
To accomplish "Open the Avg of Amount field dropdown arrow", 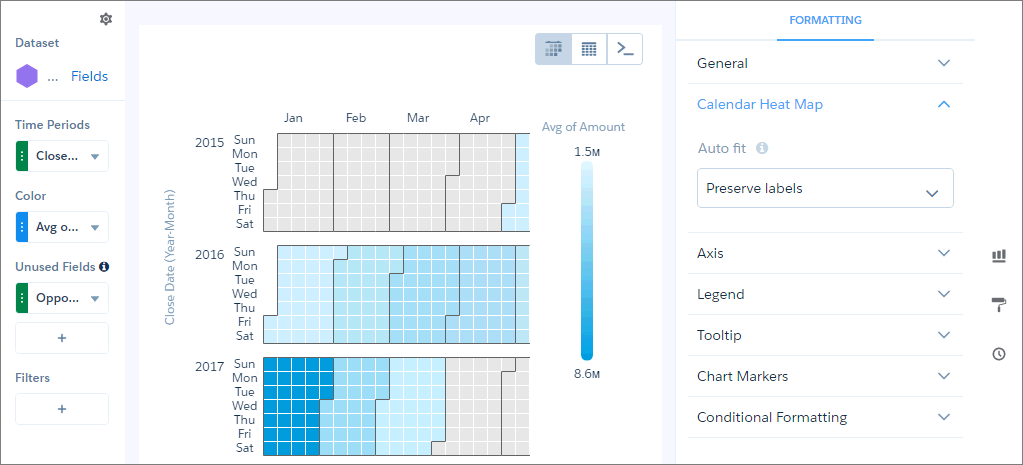I will (95, 228).
